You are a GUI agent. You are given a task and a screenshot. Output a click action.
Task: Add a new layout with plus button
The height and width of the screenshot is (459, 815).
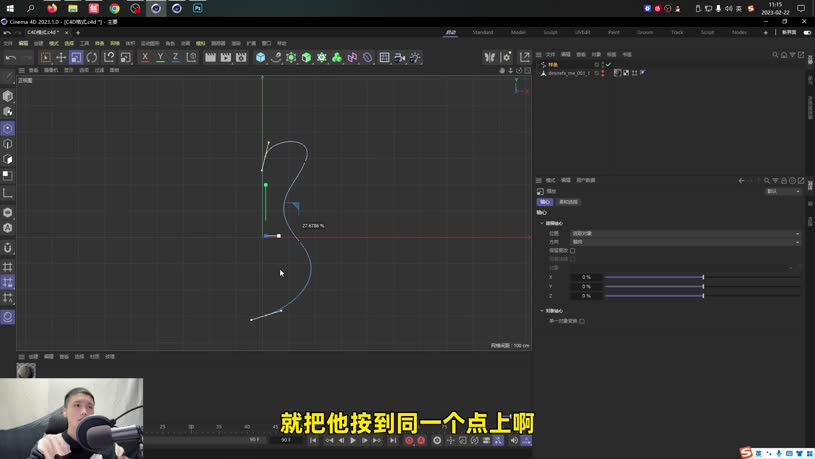[x=766, y=32]
